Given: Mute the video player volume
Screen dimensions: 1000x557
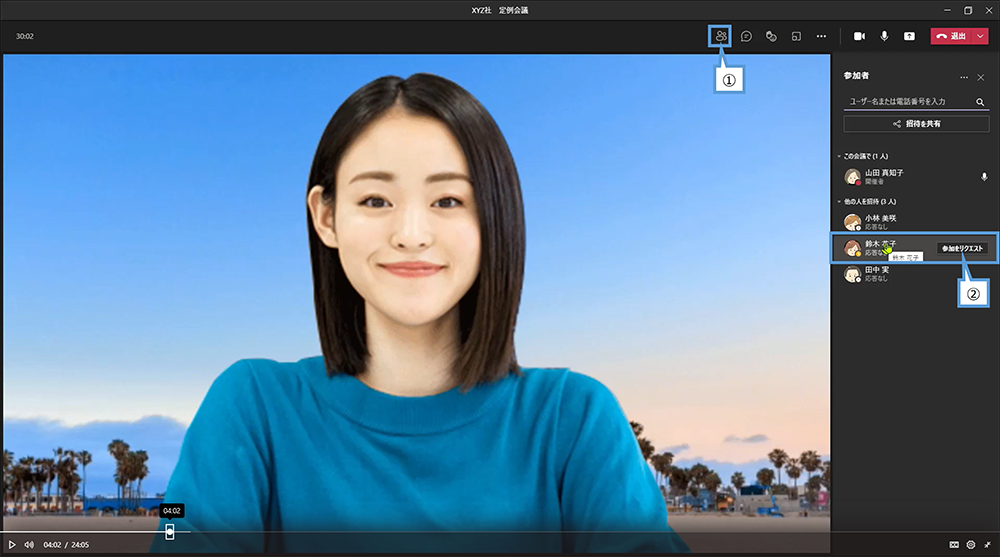Looking at the screenshot, I should point(29,545).
